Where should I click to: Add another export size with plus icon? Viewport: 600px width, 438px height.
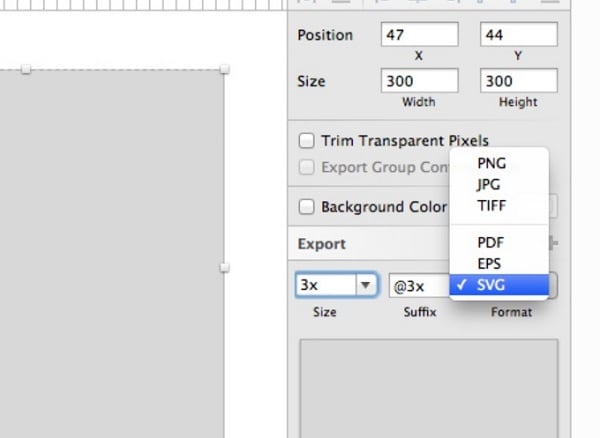554,243
